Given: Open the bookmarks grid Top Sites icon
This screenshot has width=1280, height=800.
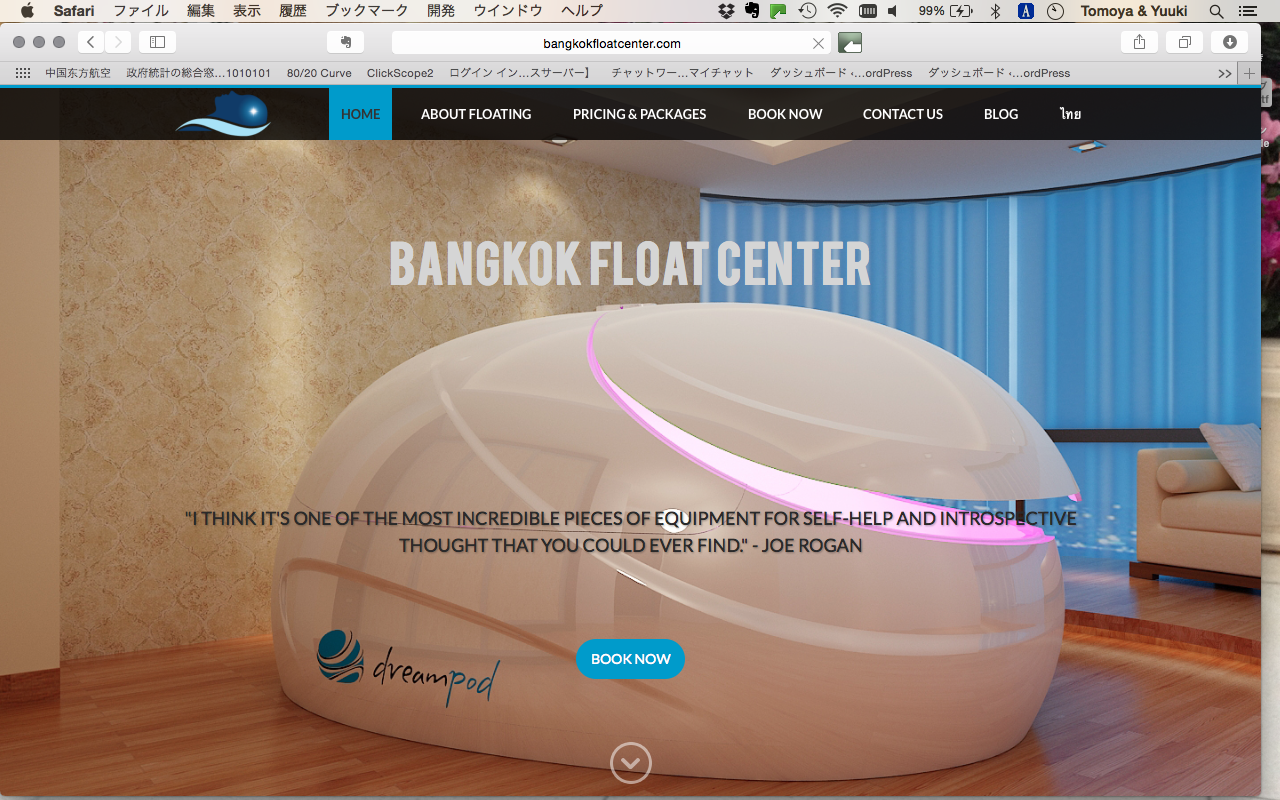Looking at the screenshot, I should pyautogui.click(x=23, y=73).
